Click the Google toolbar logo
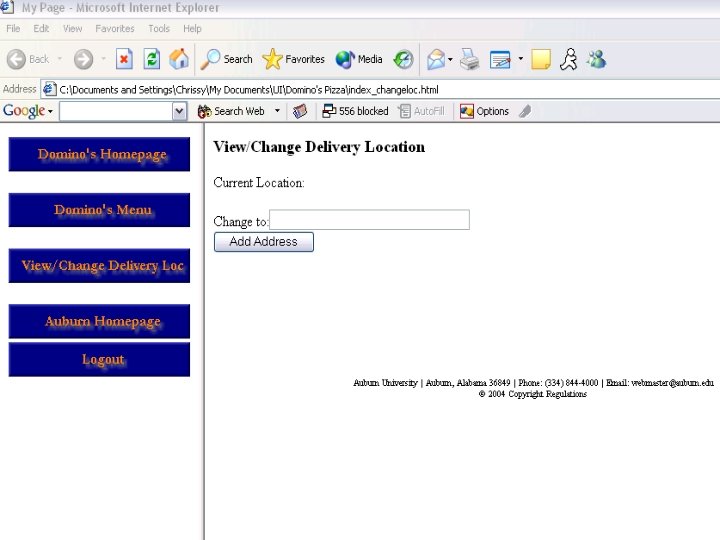The image size is (720, 540). click(x=24, y=111)
